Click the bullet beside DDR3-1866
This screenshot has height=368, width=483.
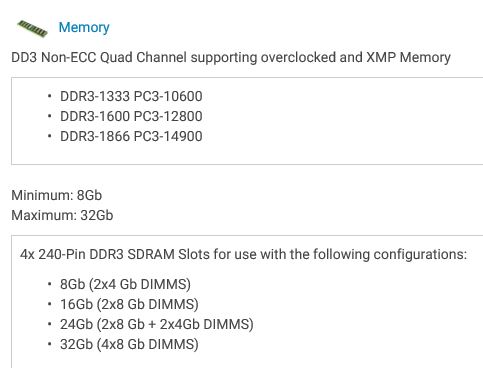tap(49, 136)
